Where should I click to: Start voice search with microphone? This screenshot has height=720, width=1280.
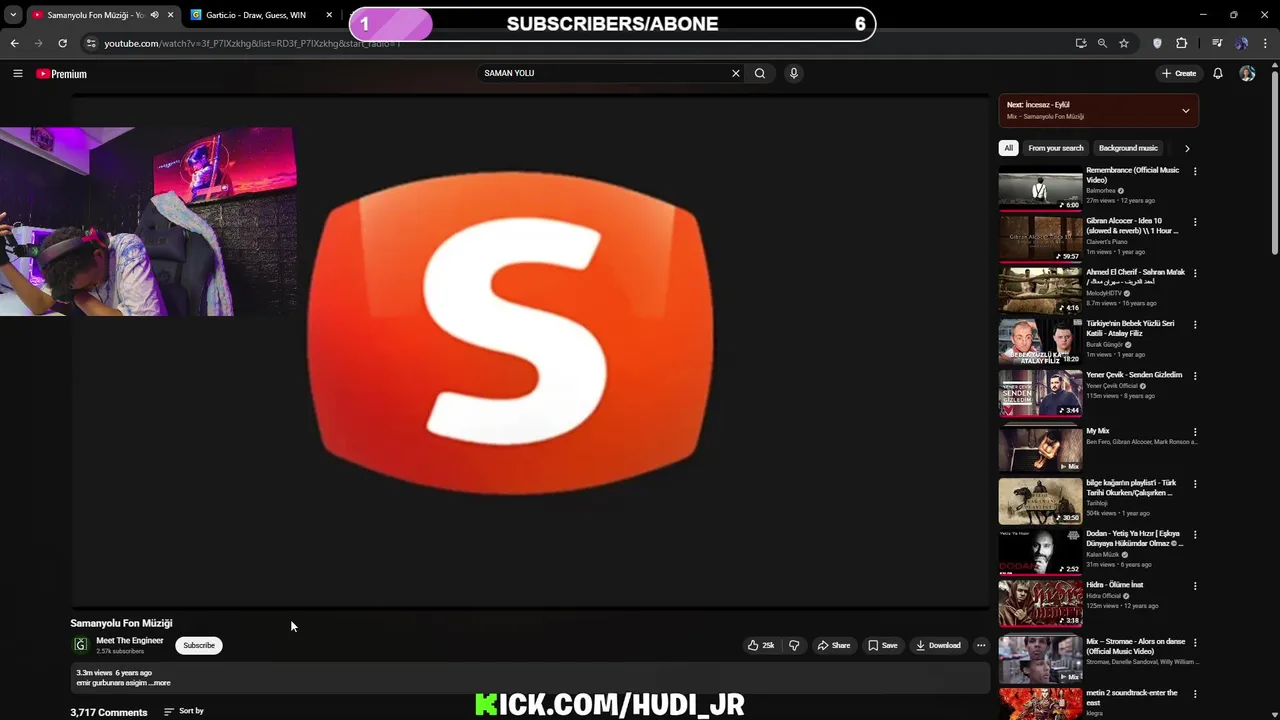pyautogui.click(x=794, y=73)
